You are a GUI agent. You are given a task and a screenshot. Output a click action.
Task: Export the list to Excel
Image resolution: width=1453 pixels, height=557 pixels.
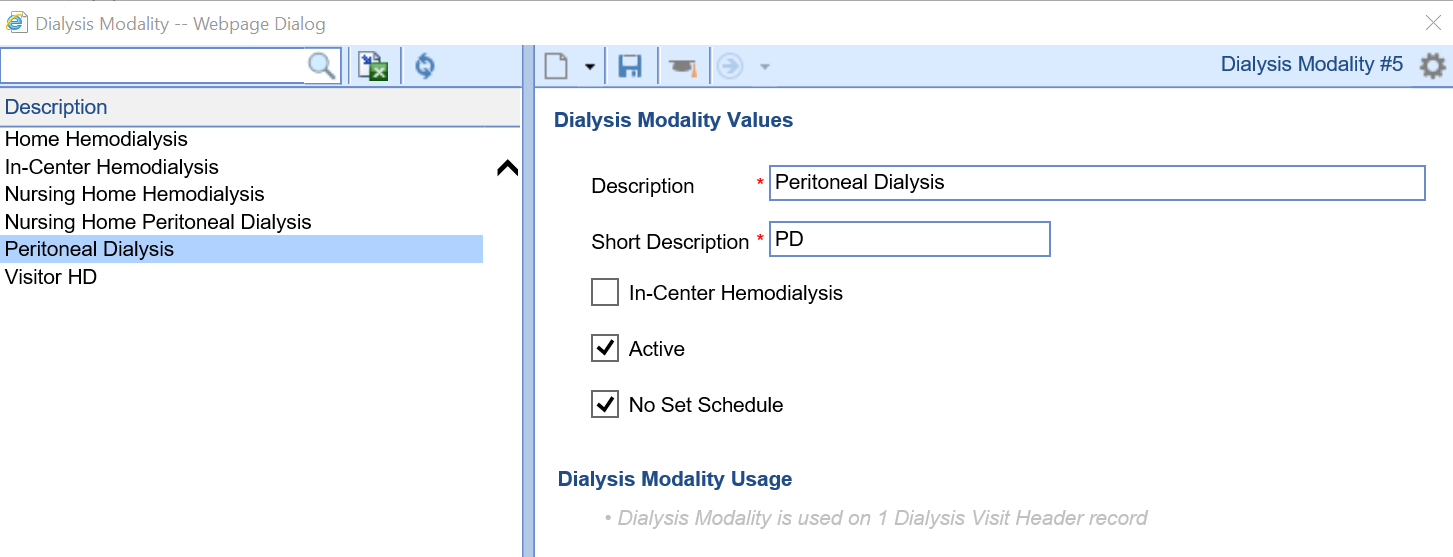pos(373,66)
